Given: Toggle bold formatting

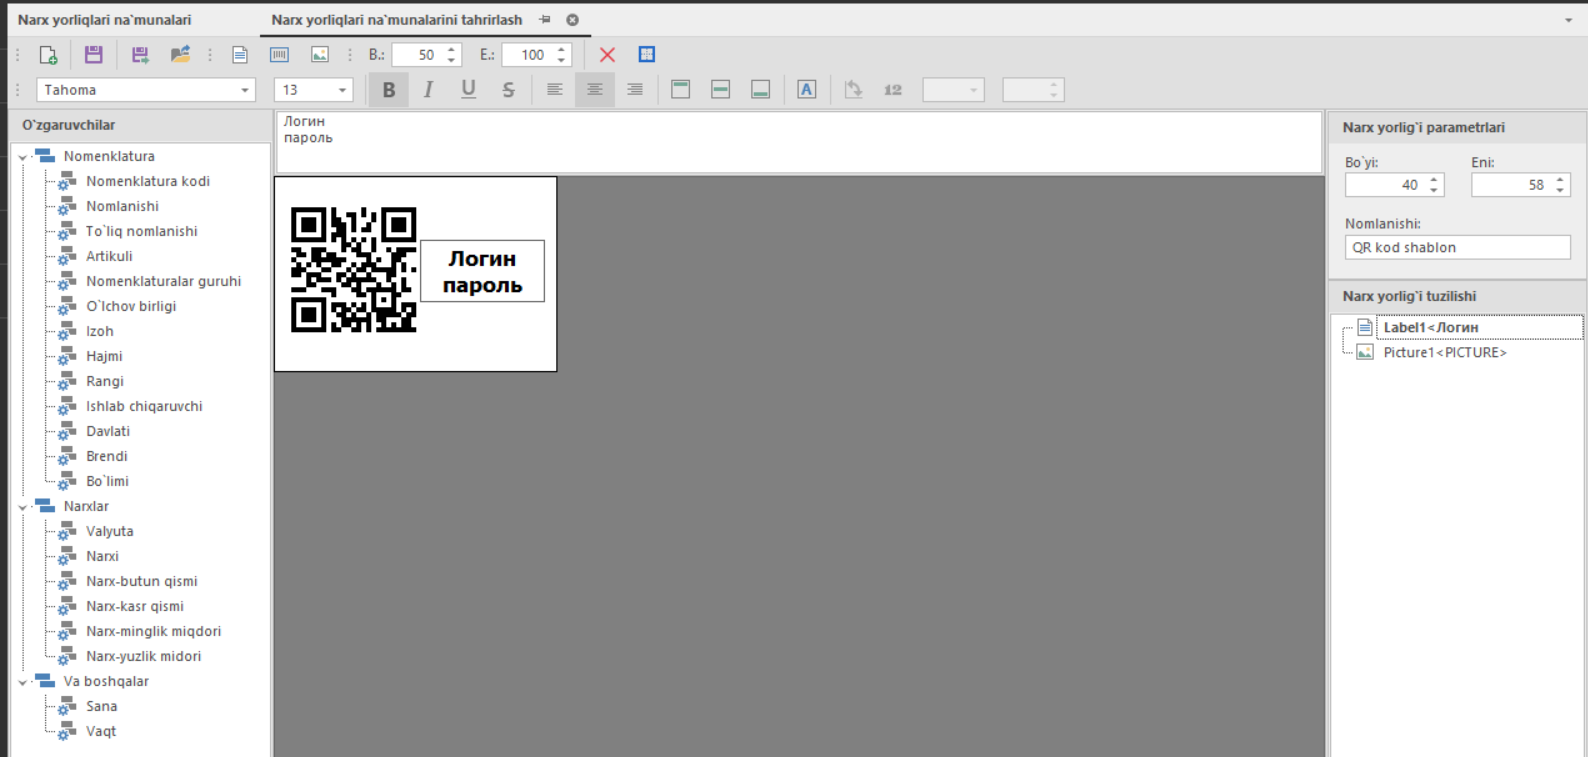Looking at the screenshot, I should point(389,90).
